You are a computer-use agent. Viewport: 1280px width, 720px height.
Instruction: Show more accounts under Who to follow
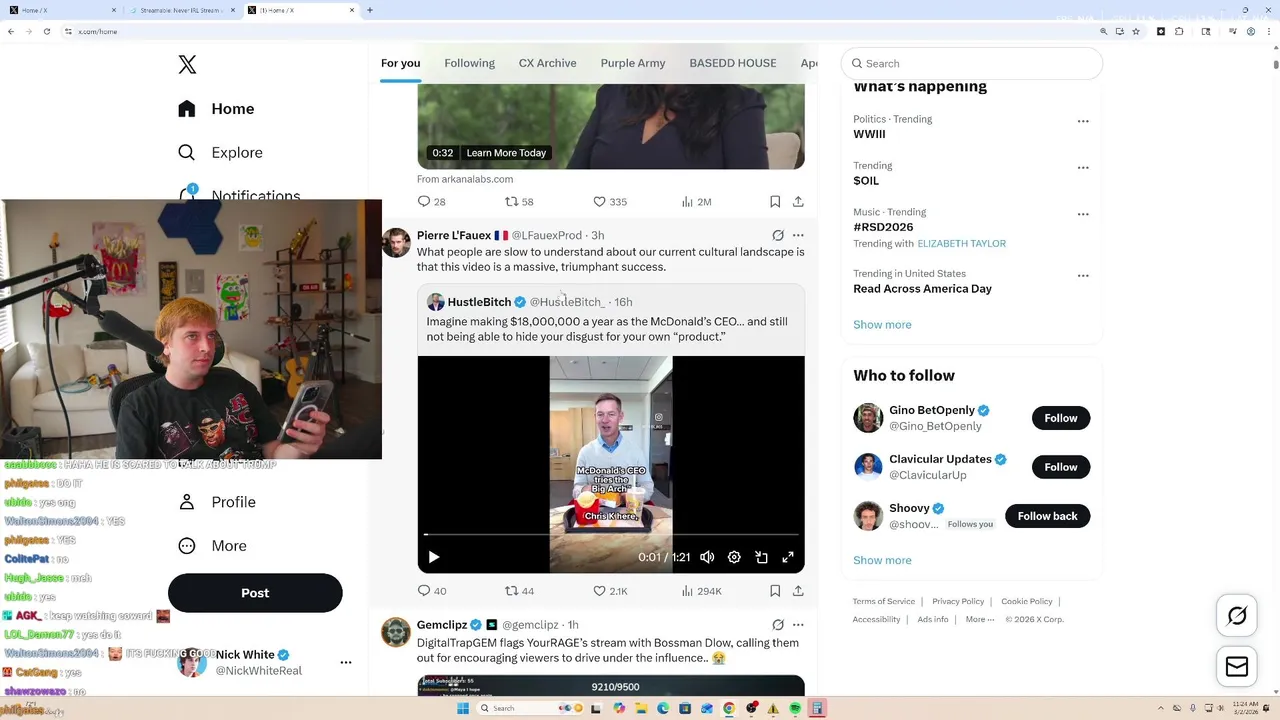[882, 561]
